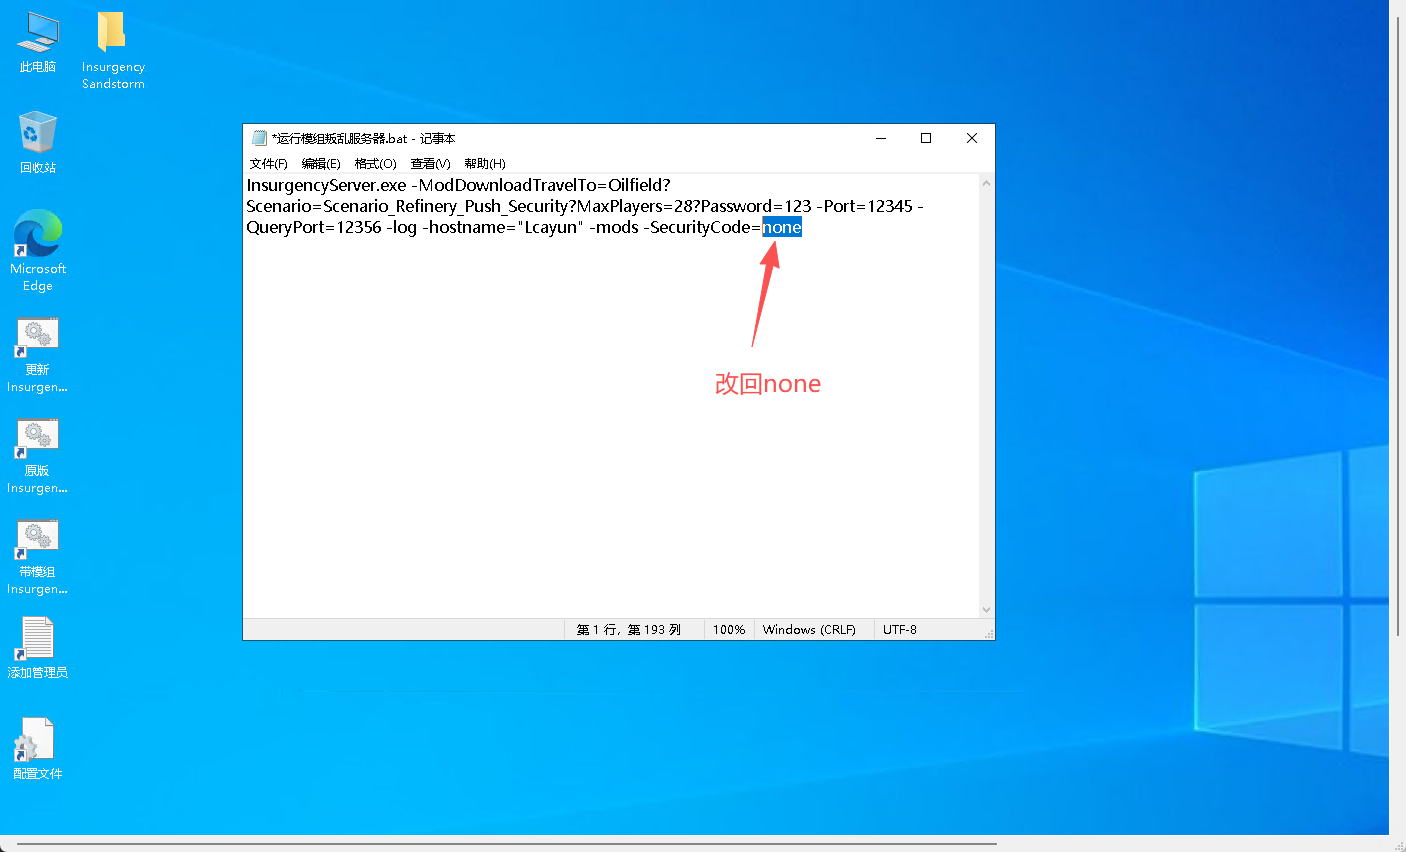Open the 帮助(H) menu
Image resolution: width=1406 pixels, height=852 pixels.
point(485,164)
